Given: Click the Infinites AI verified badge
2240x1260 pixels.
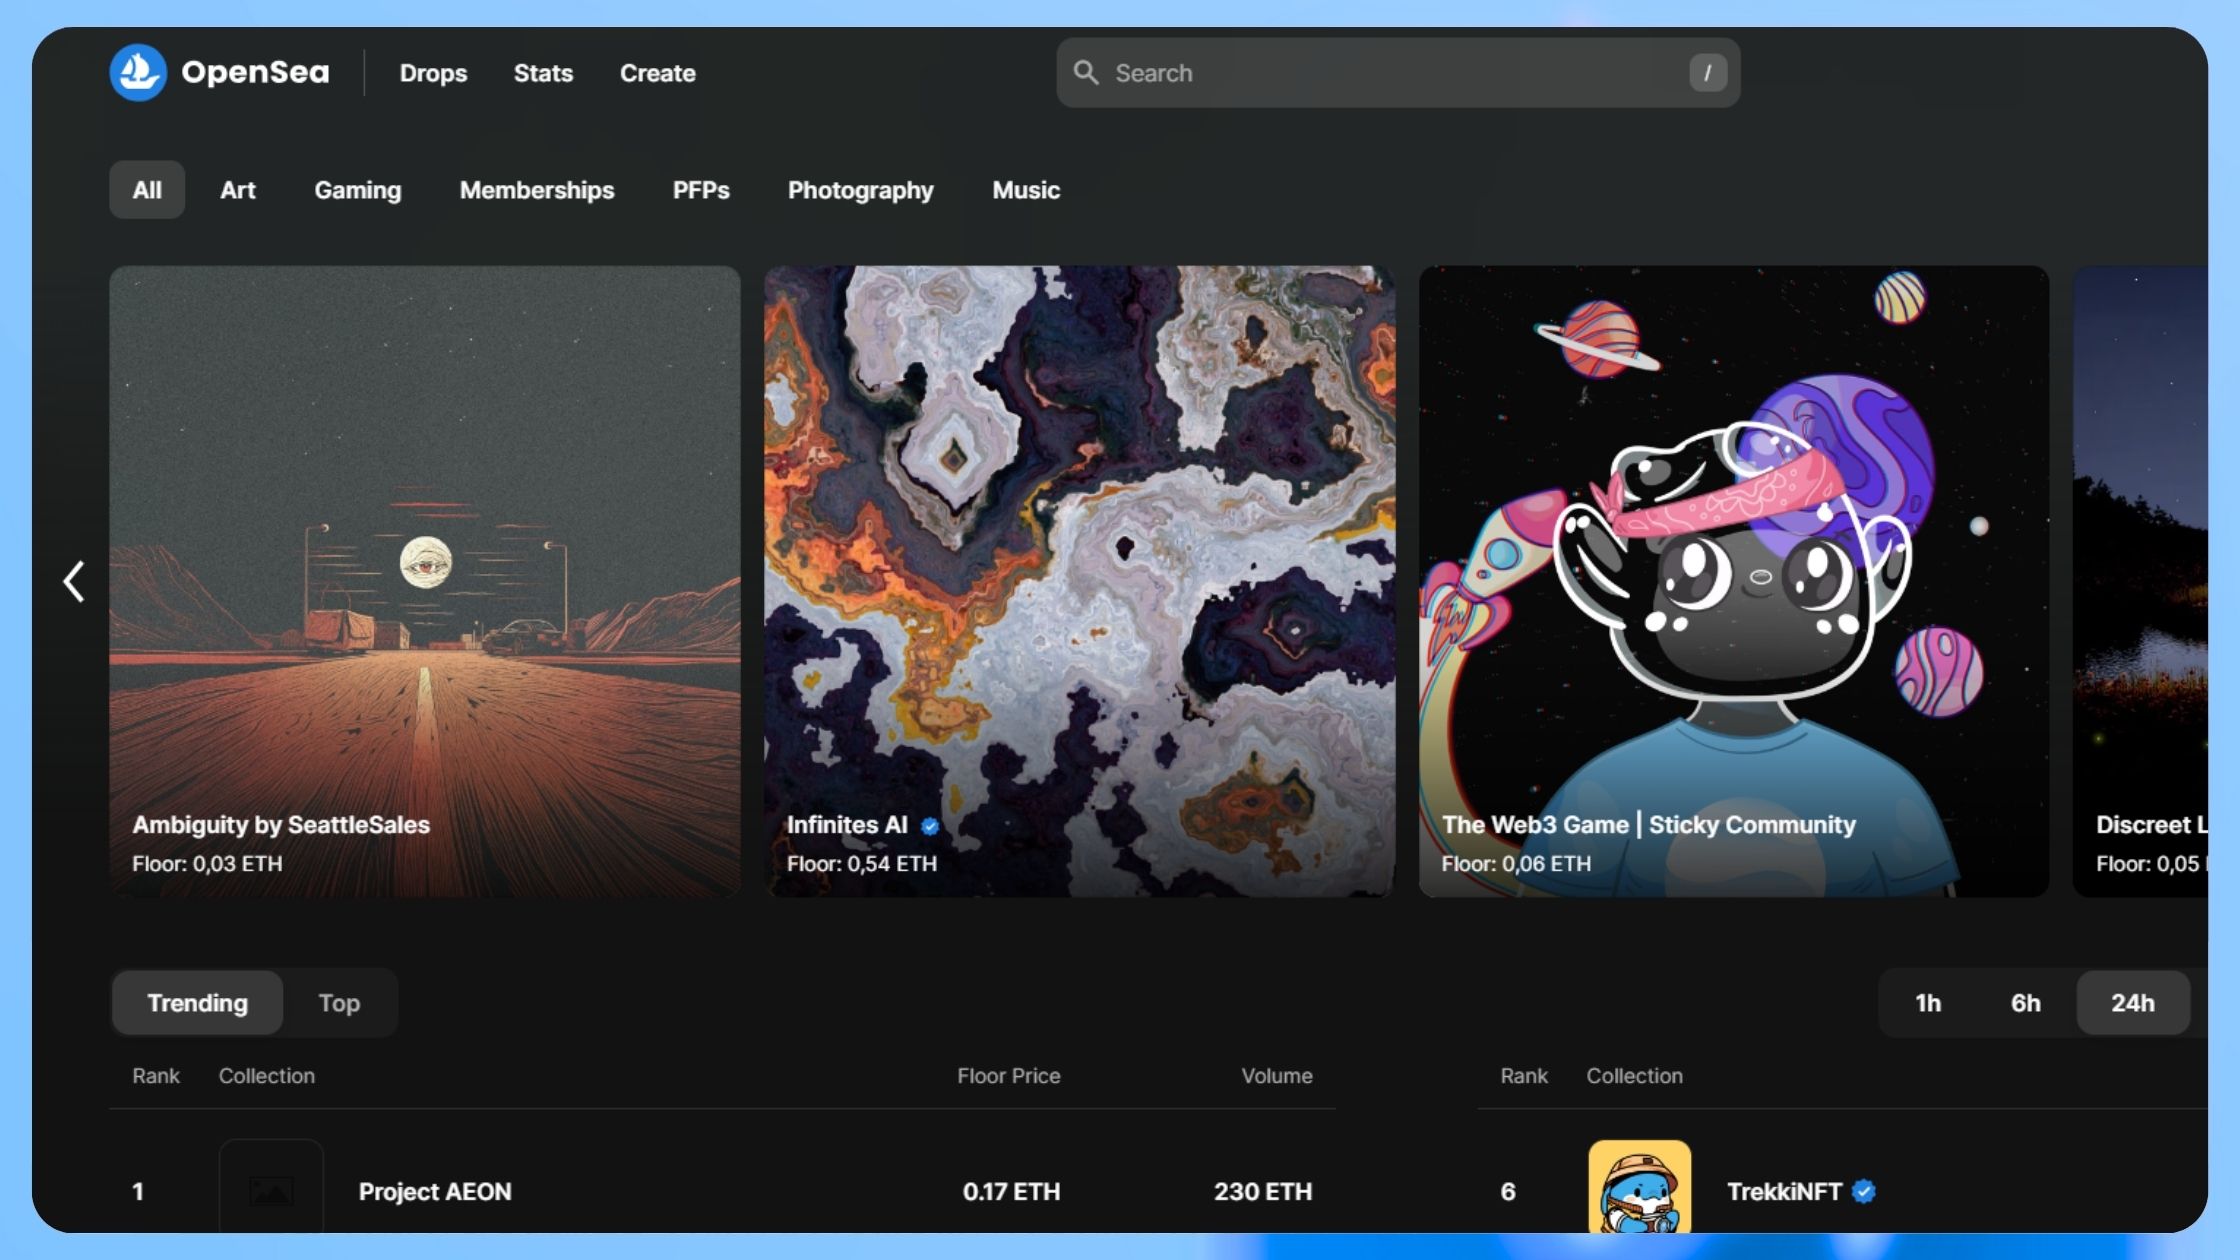Looking at the screenshot, I should 930,826.
